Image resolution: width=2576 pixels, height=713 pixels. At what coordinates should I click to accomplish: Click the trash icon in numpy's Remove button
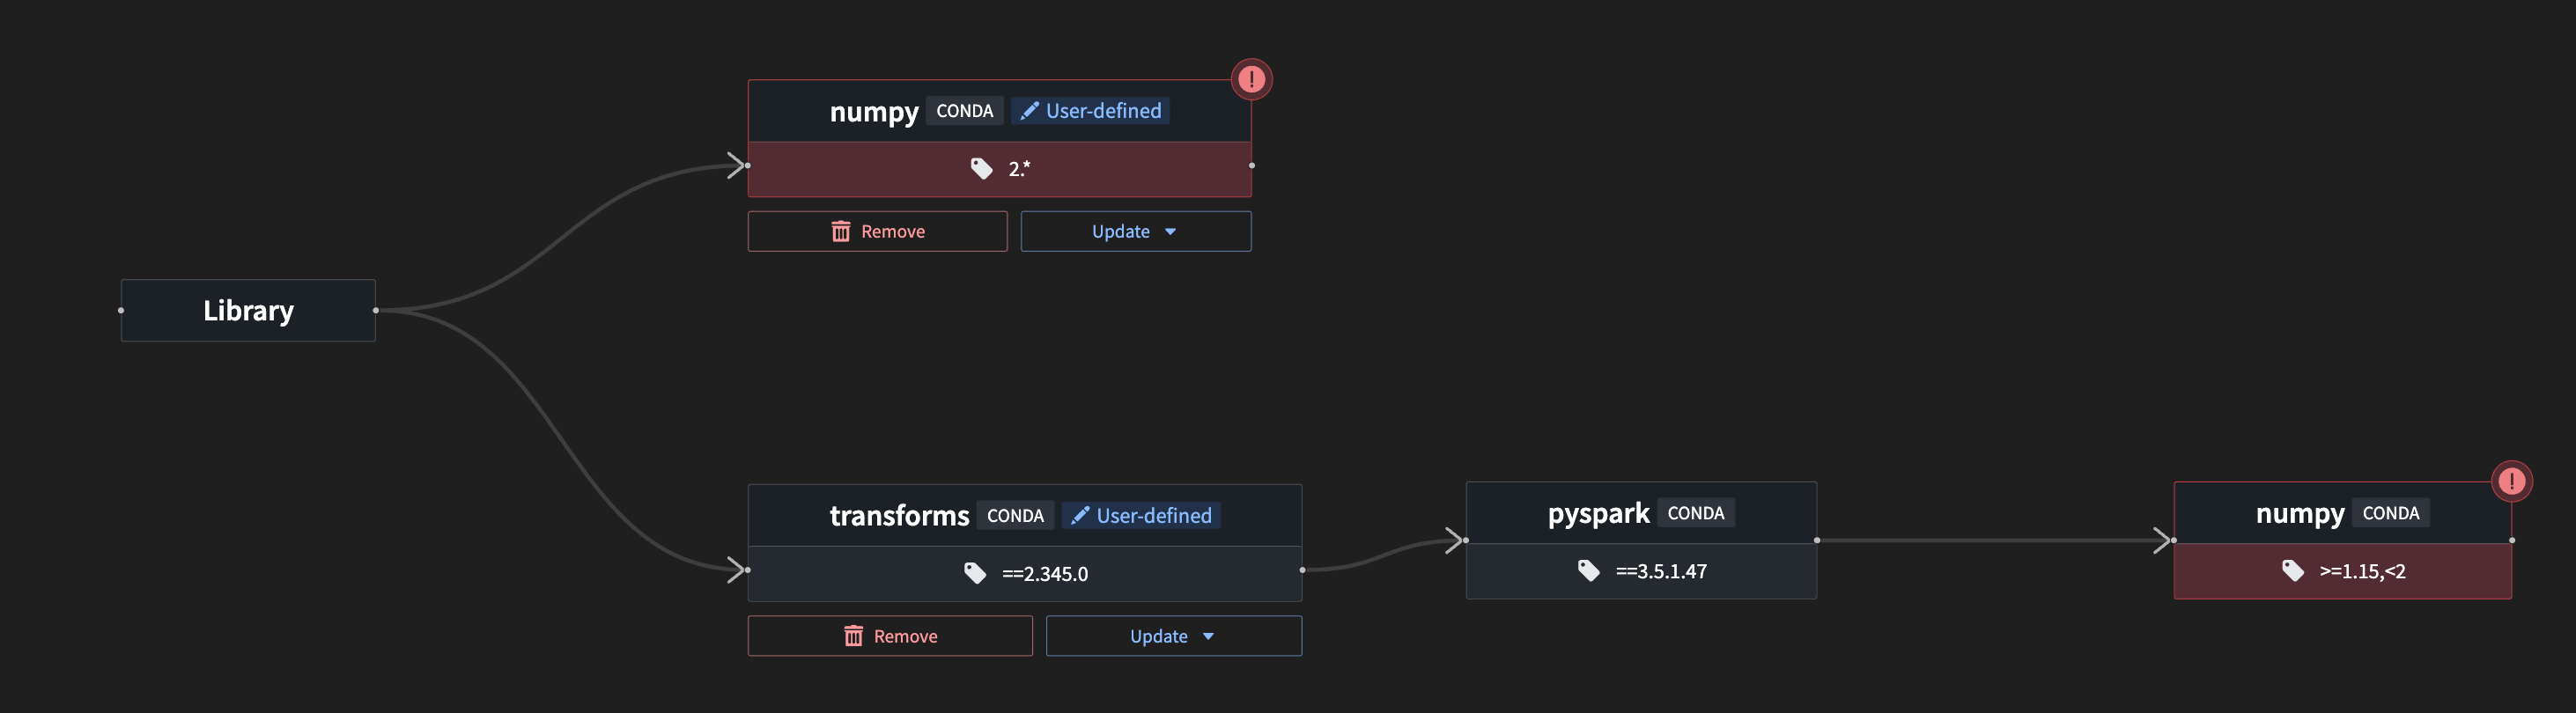coord(841,231)
